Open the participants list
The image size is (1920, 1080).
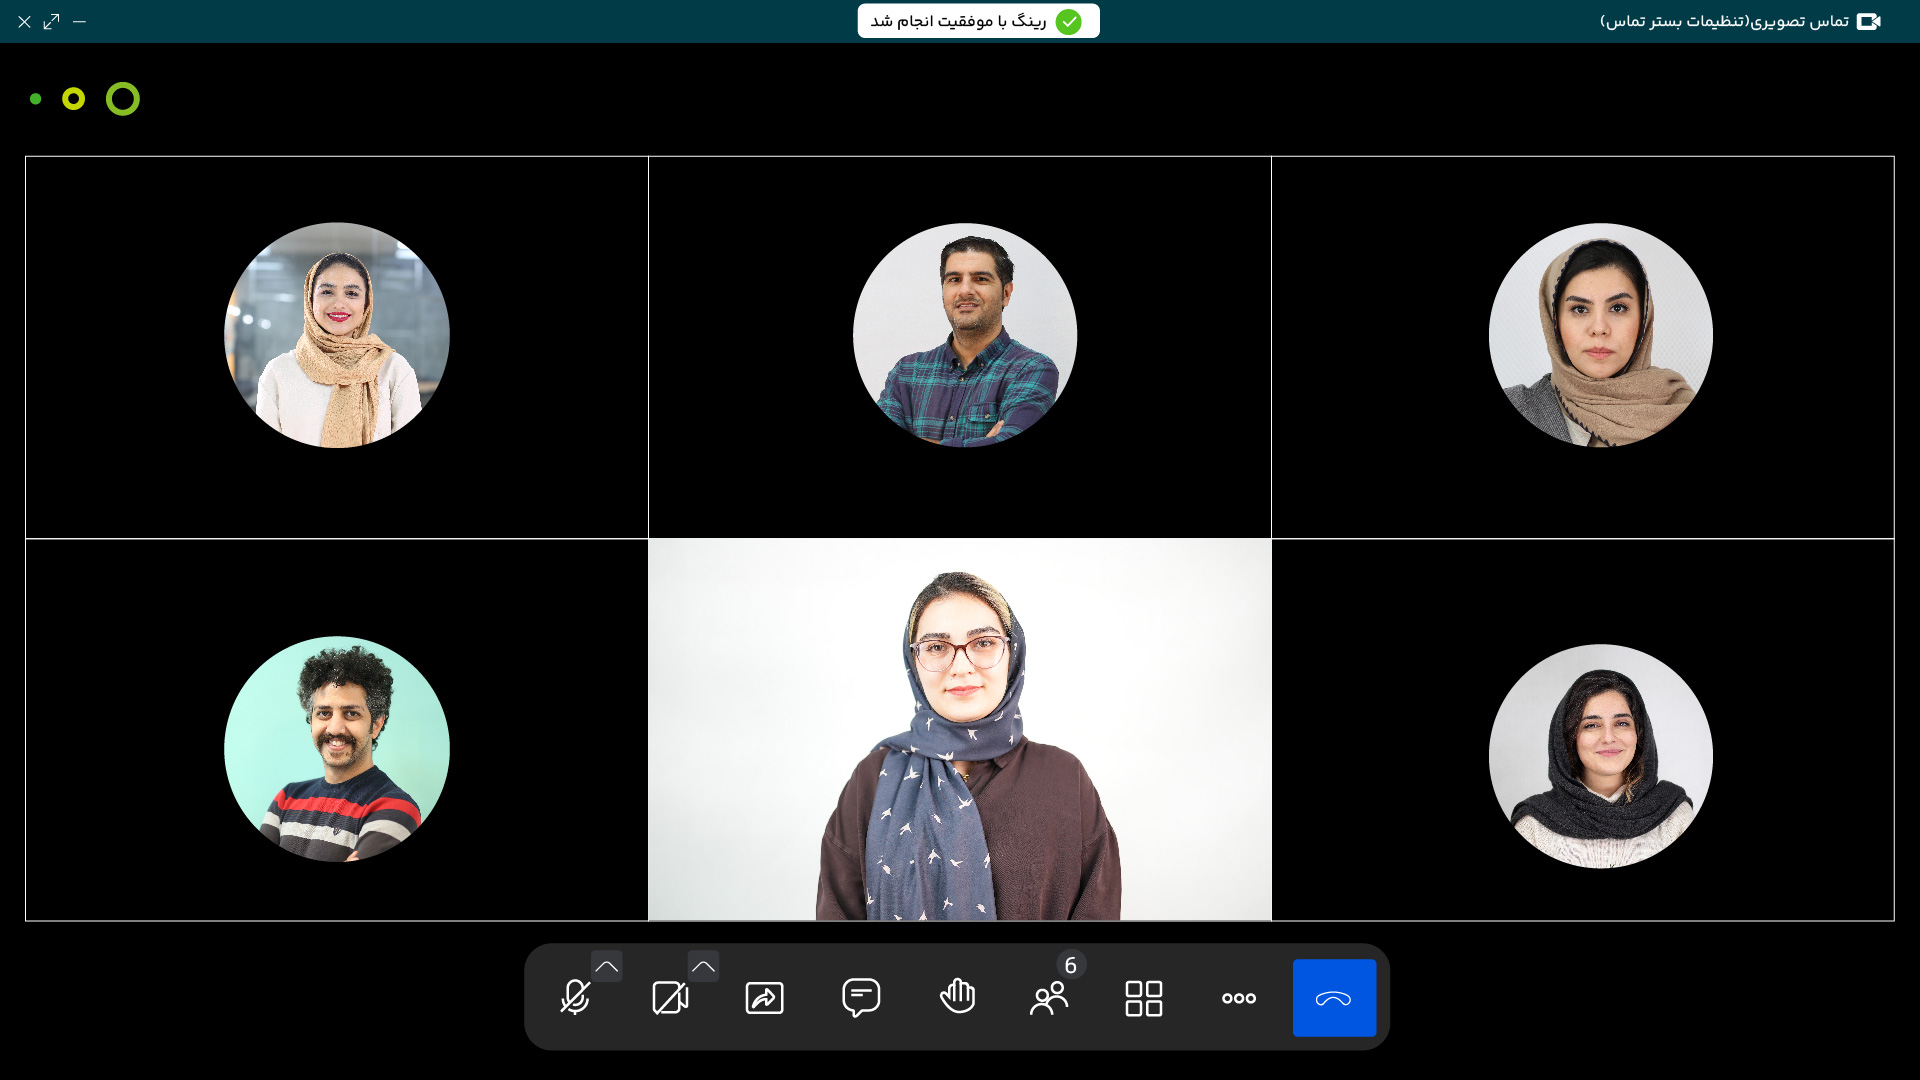[x=1050, y=998]
